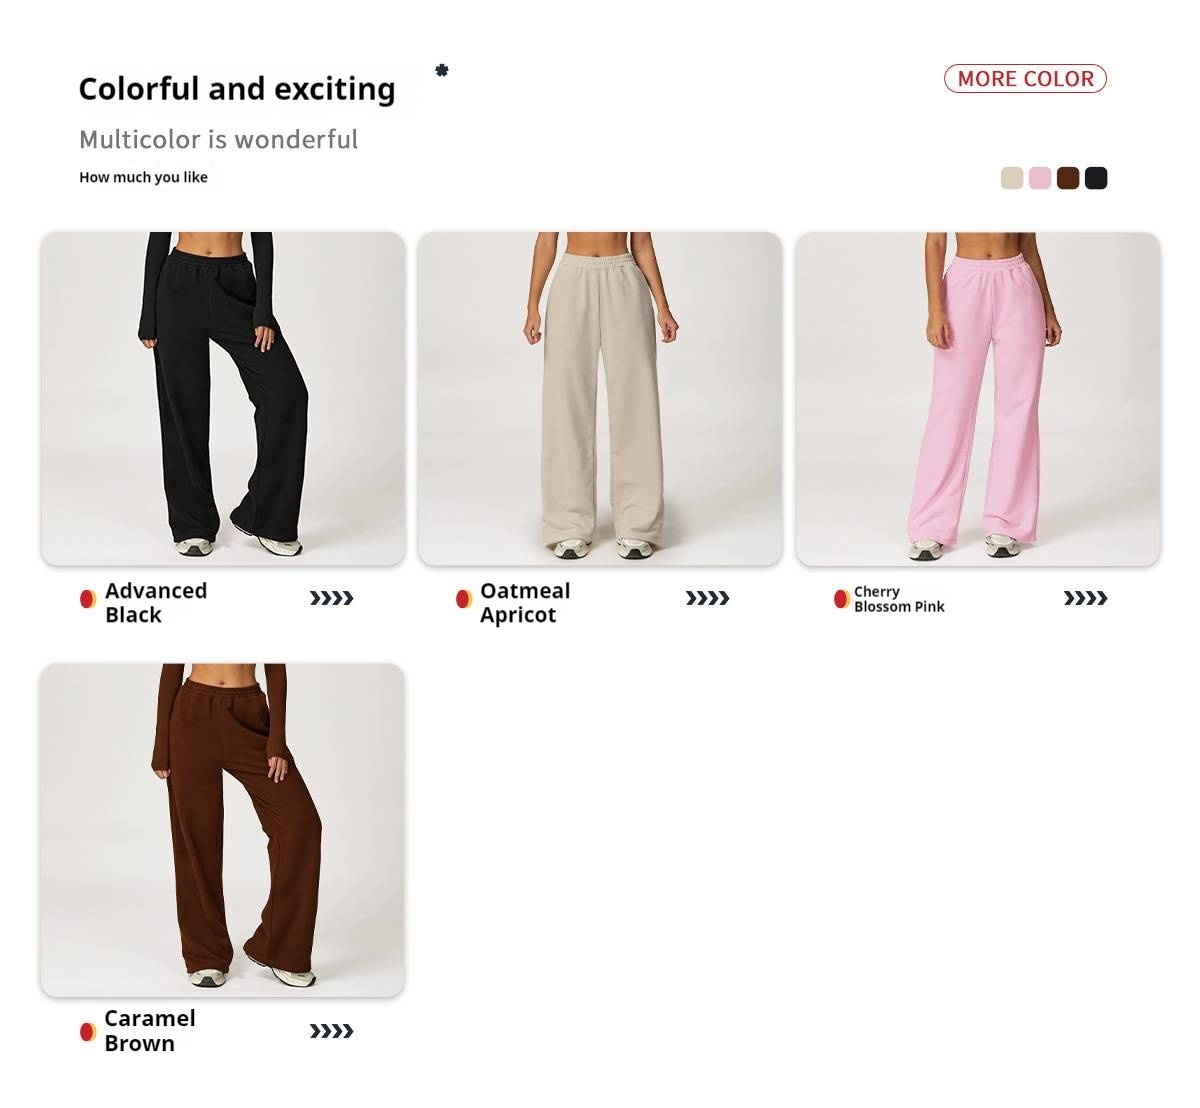Open the Caramel Brown pants image
Screen dimensions: 1200x1108
pyautogui.click(x=223, y=830)
